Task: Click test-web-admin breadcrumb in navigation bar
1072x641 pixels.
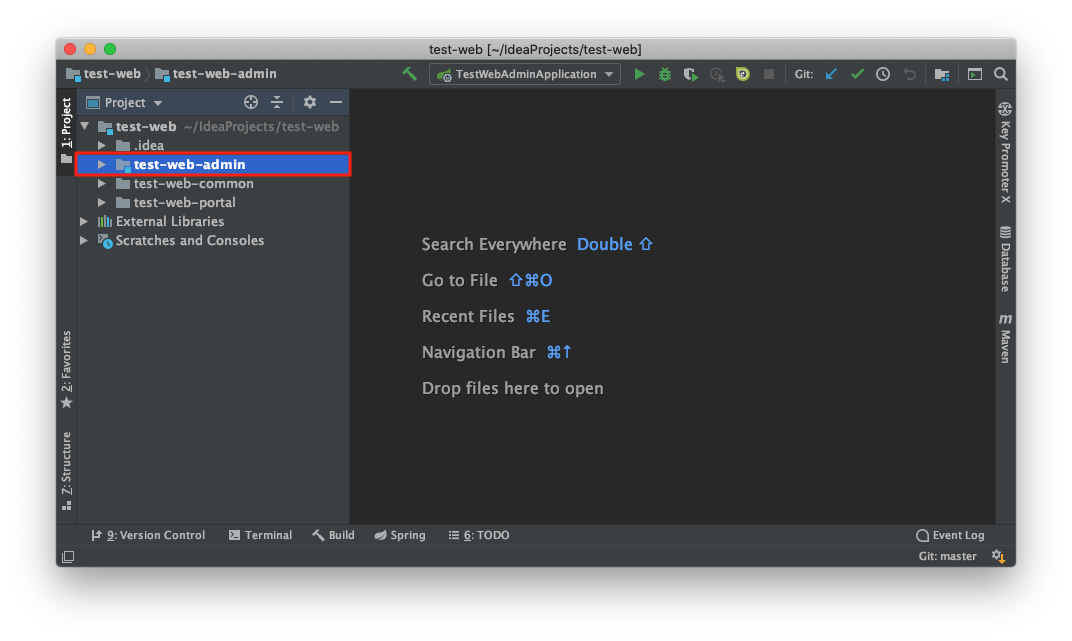Action: click(x=216, y=74)
